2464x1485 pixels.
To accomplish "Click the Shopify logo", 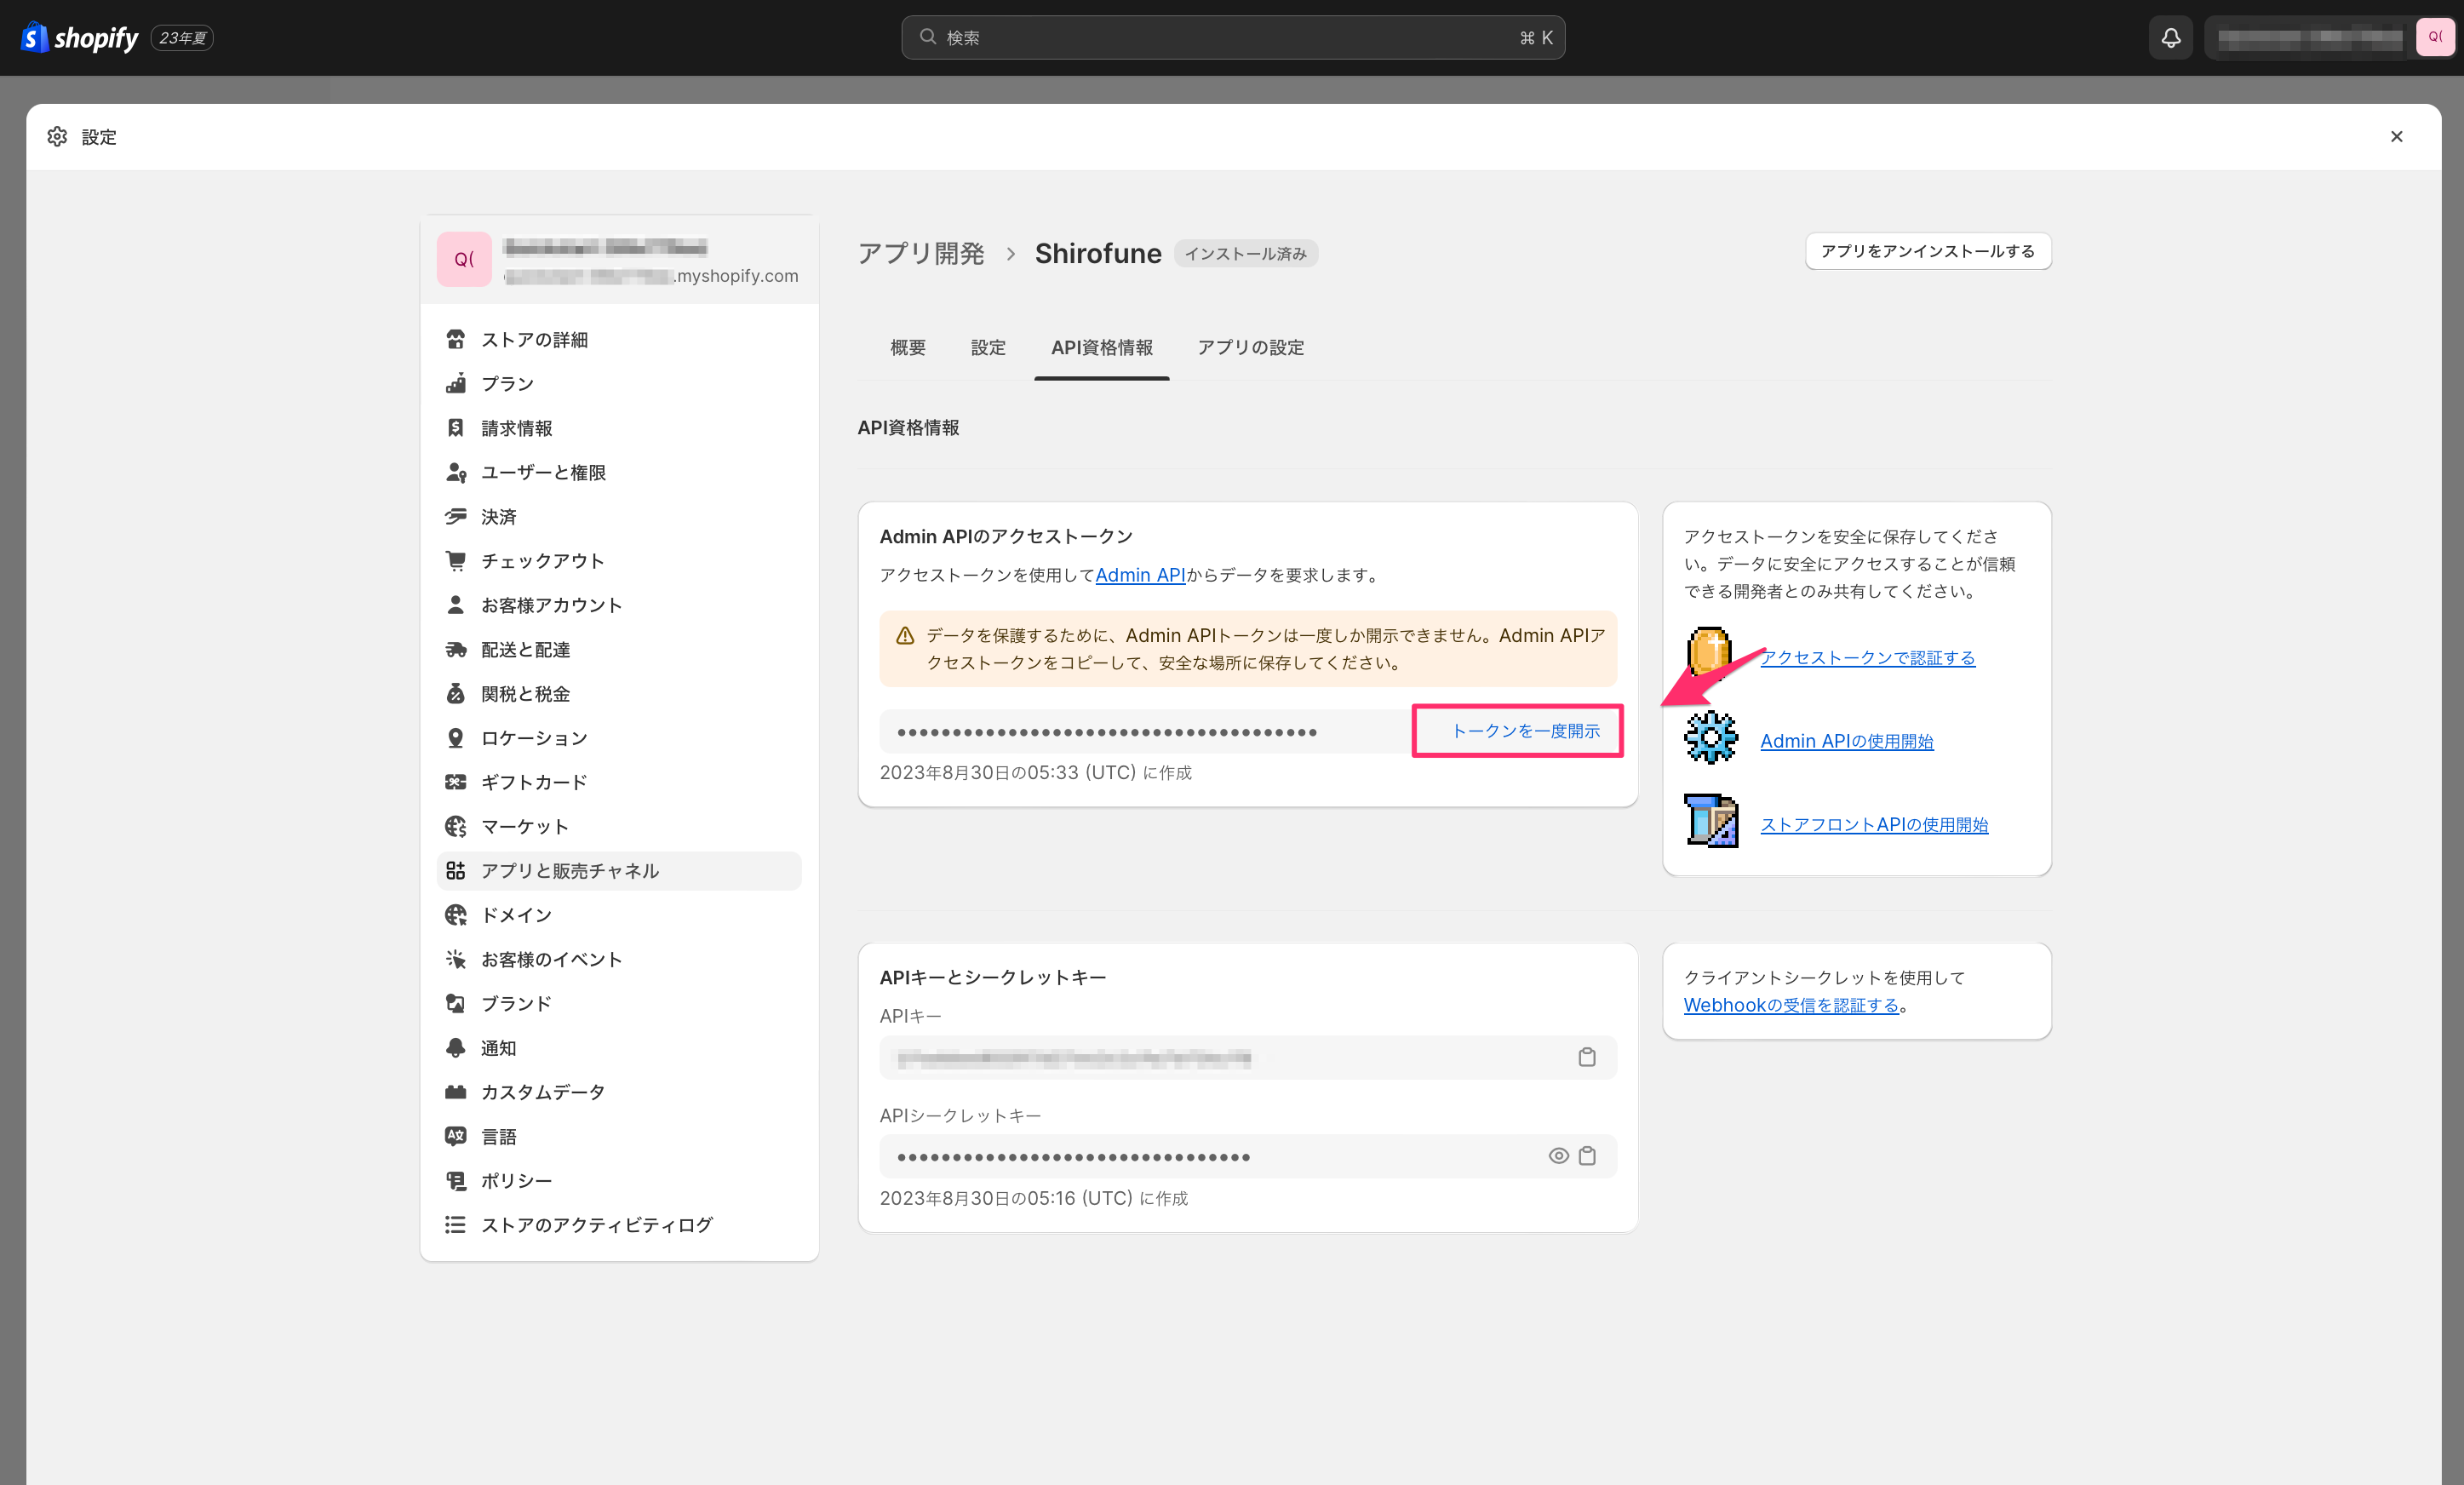I will [79, 38].
